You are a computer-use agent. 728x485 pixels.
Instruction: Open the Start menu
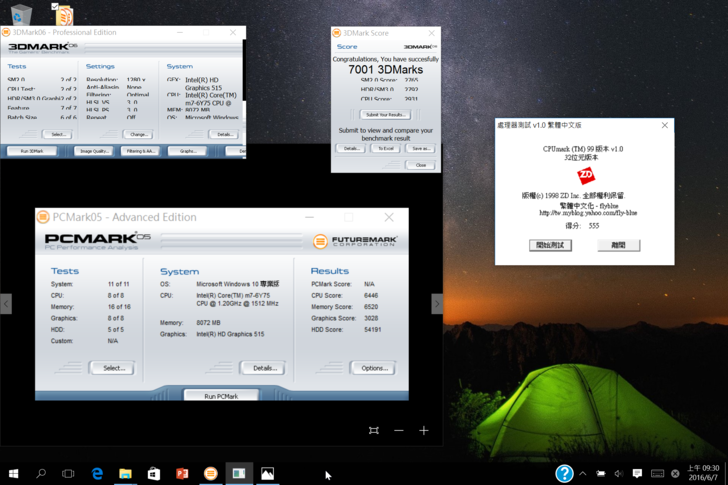tap(13, 473)
